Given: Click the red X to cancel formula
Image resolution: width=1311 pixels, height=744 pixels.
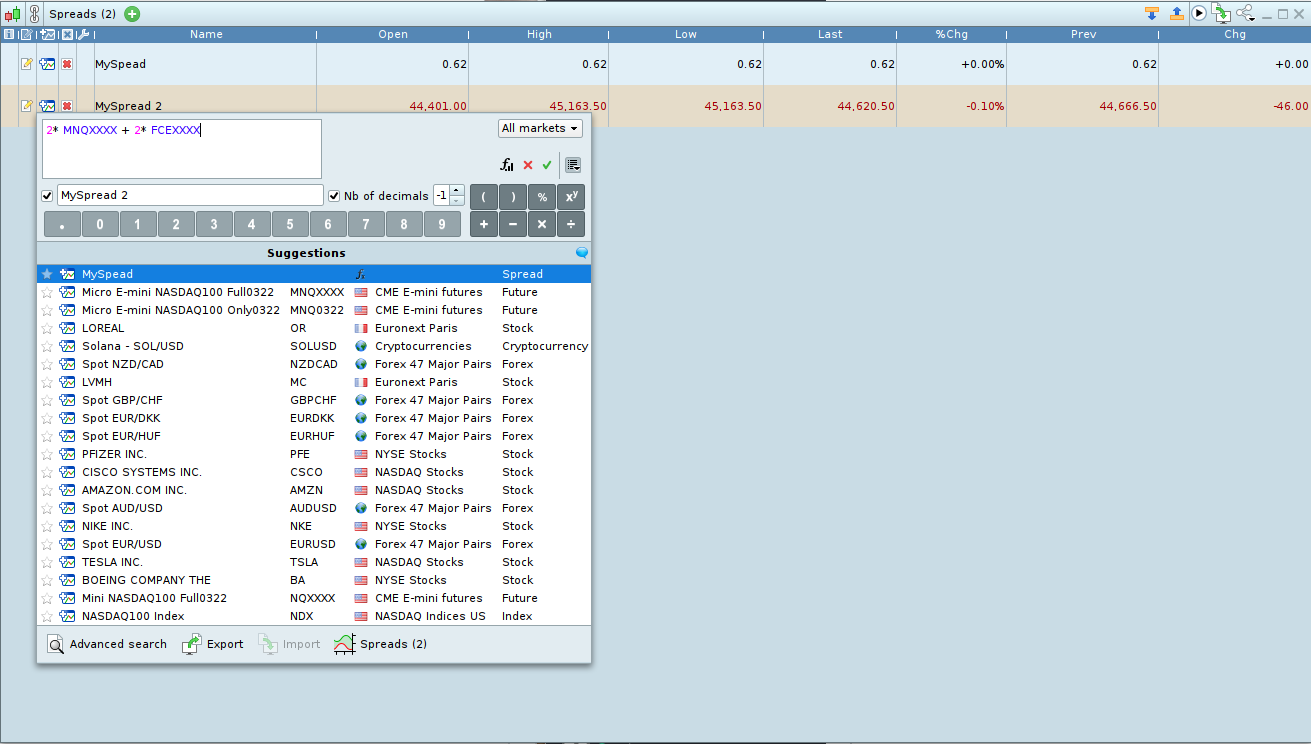Looking at the screenshot, I should (x=528, y=165).
